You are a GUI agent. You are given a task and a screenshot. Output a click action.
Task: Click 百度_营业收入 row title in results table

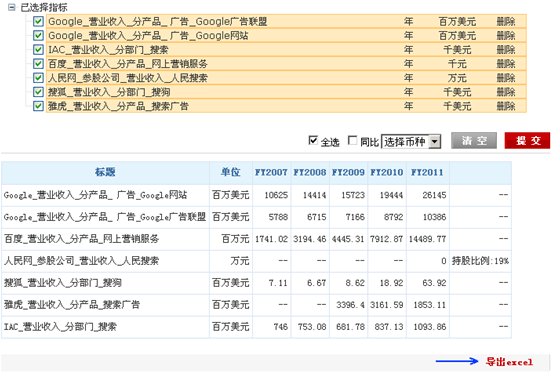81,239
